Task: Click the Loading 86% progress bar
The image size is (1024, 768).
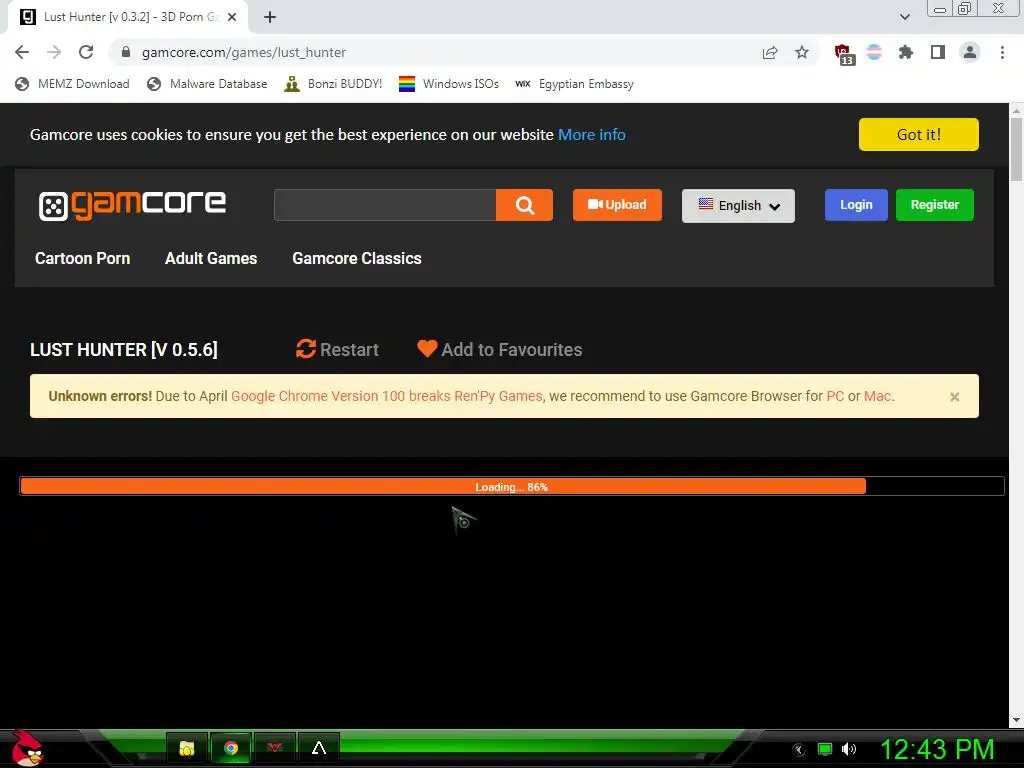Action: pos(511,487)
